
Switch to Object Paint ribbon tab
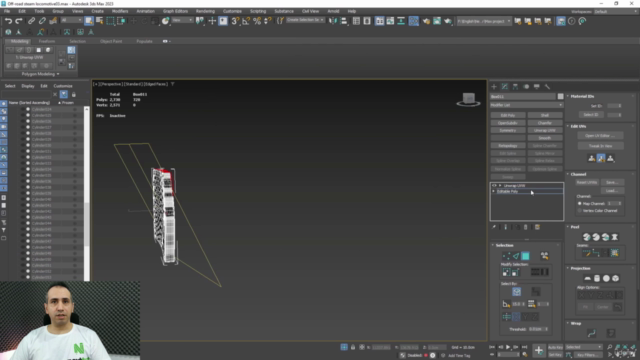tap(111, 41)
